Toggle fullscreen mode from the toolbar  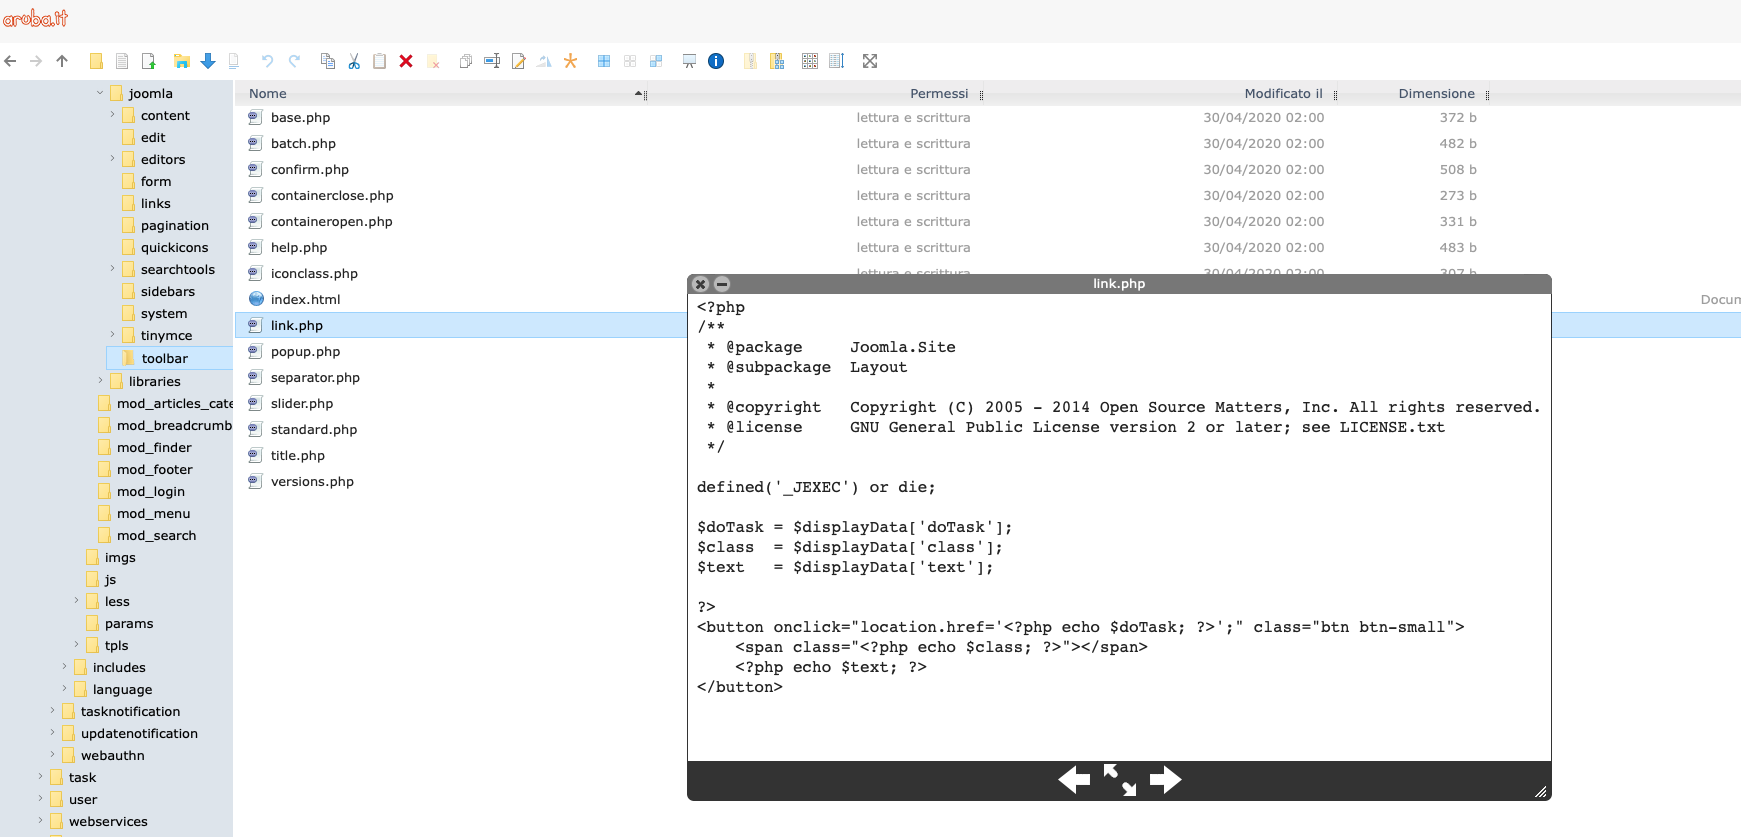pos(870,61)
